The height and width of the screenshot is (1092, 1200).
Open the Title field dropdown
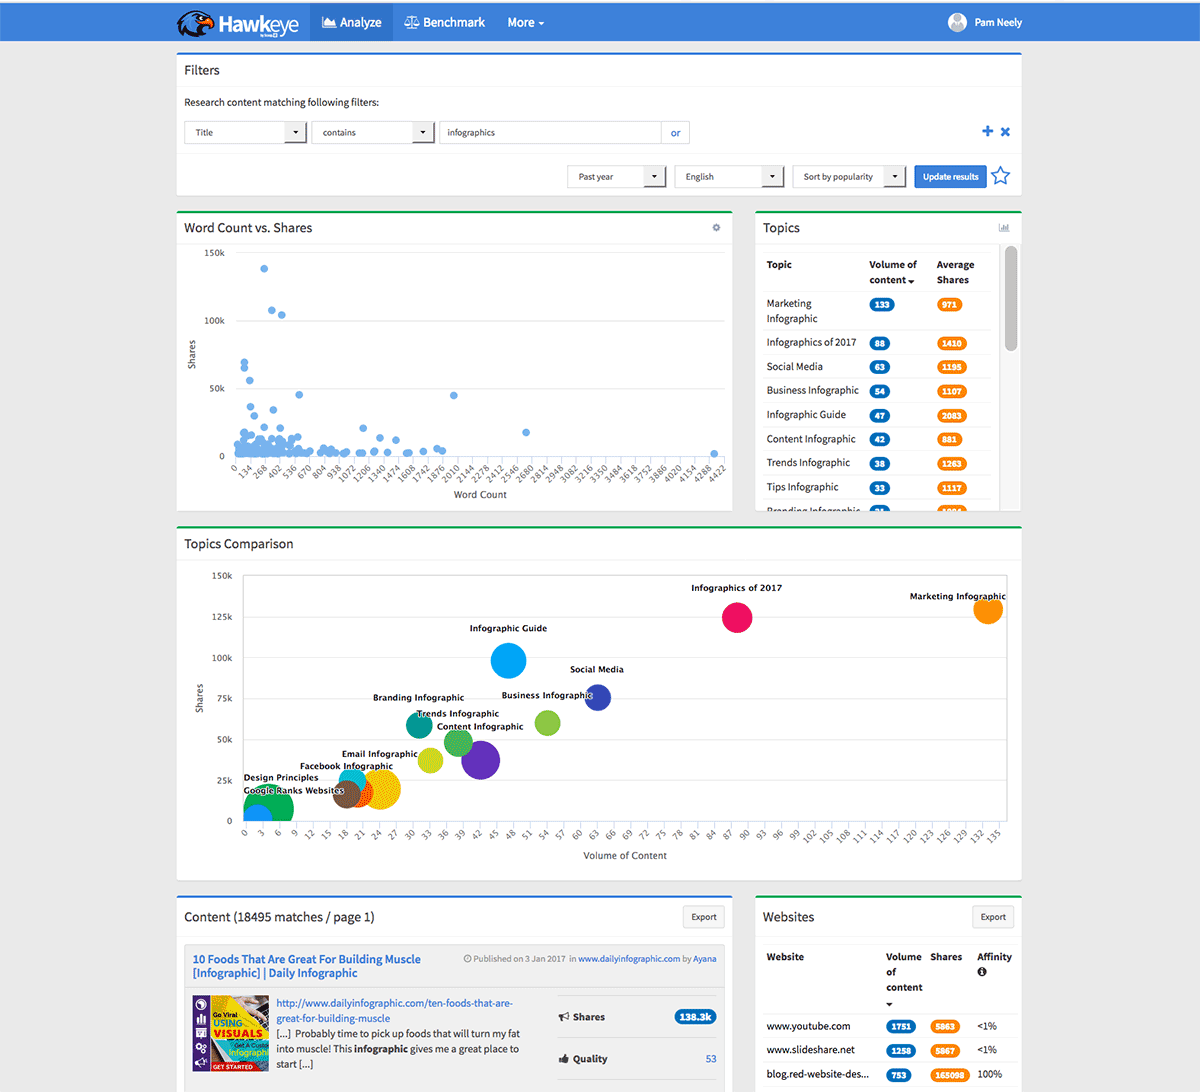[245, 132]
